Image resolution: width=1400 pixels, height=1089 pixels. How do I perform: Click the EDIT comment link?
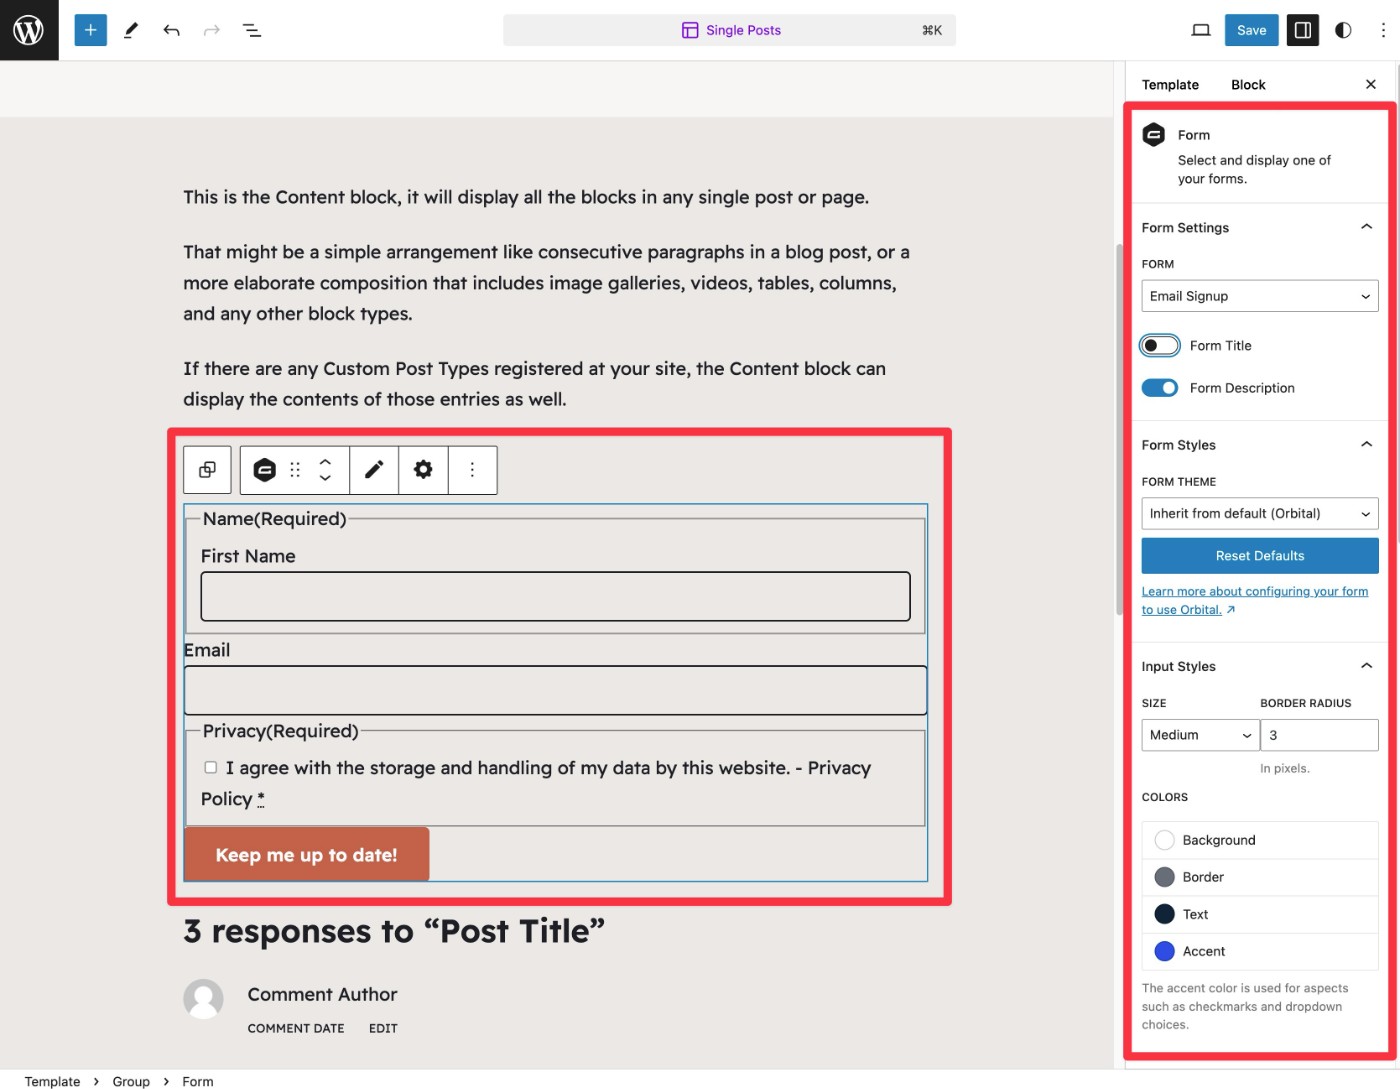pos(383,1028)
